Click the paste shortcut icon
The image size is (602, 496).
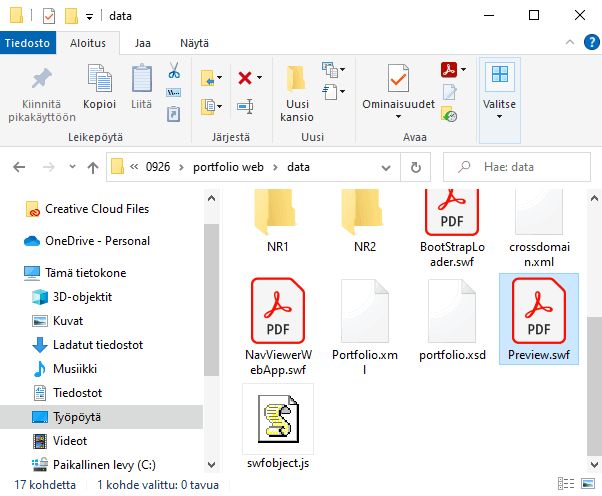tap(174, 114)
